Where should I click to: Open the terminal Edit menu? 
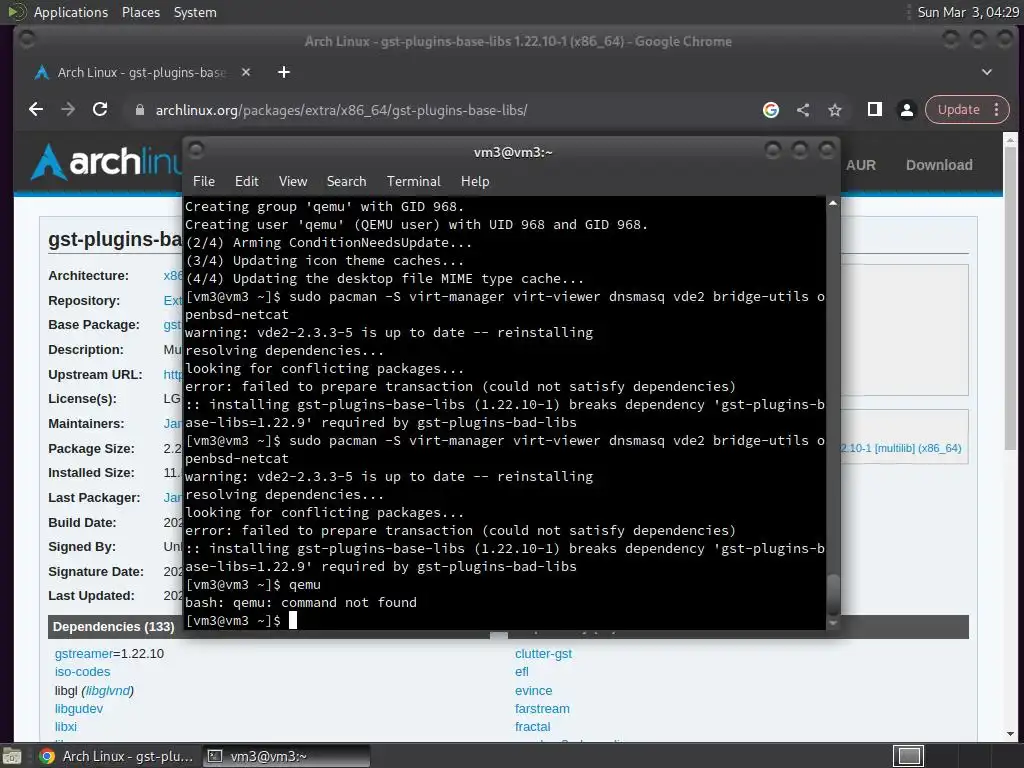[x=246, y=182]
